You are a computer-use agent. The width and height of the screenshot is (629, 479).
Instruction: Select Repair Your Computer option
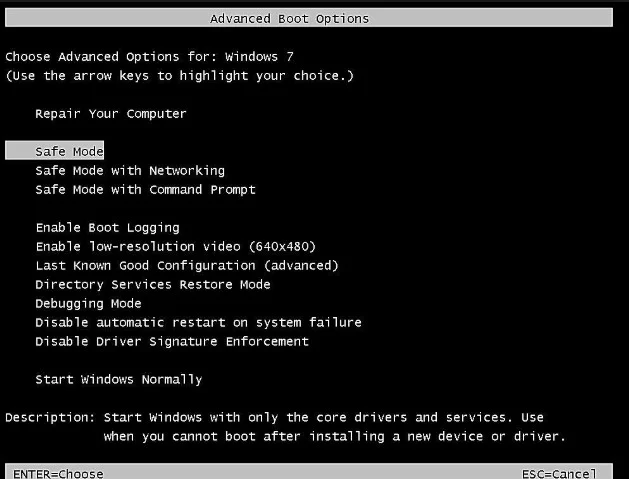[111, 114]
